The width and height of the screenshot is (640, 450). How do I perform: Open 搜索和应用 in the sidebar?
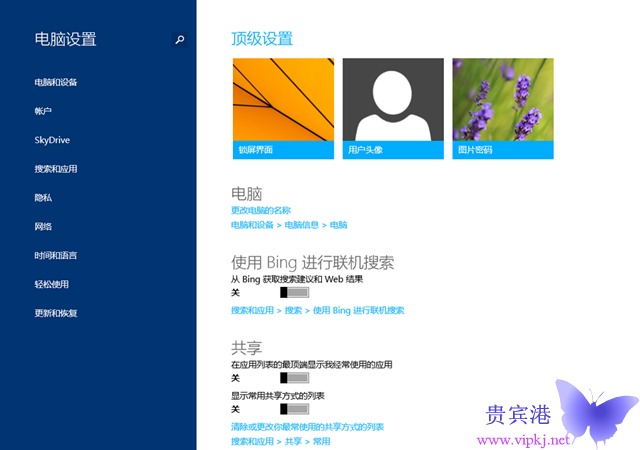tap(56, 169)
